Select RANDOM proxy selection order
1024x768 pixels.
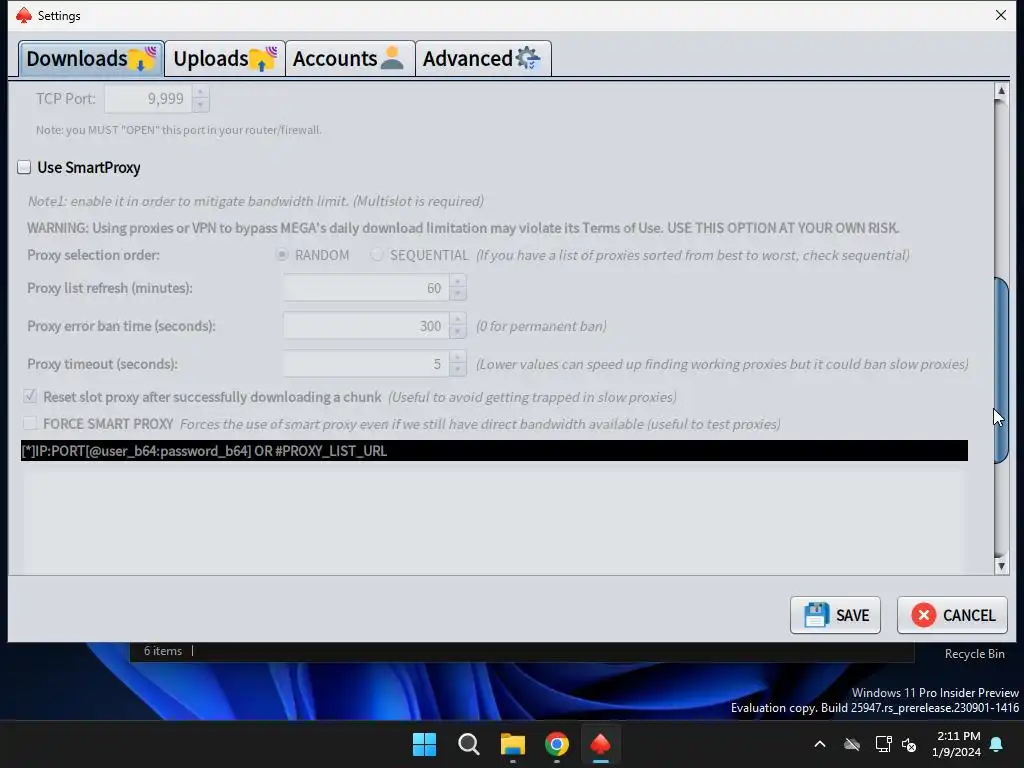(282, 255)
